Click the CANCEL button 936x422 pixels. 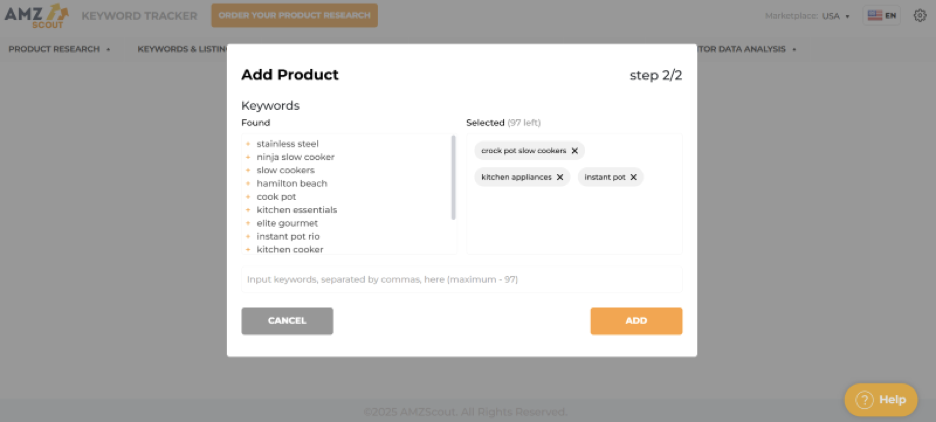pos(287,321)
